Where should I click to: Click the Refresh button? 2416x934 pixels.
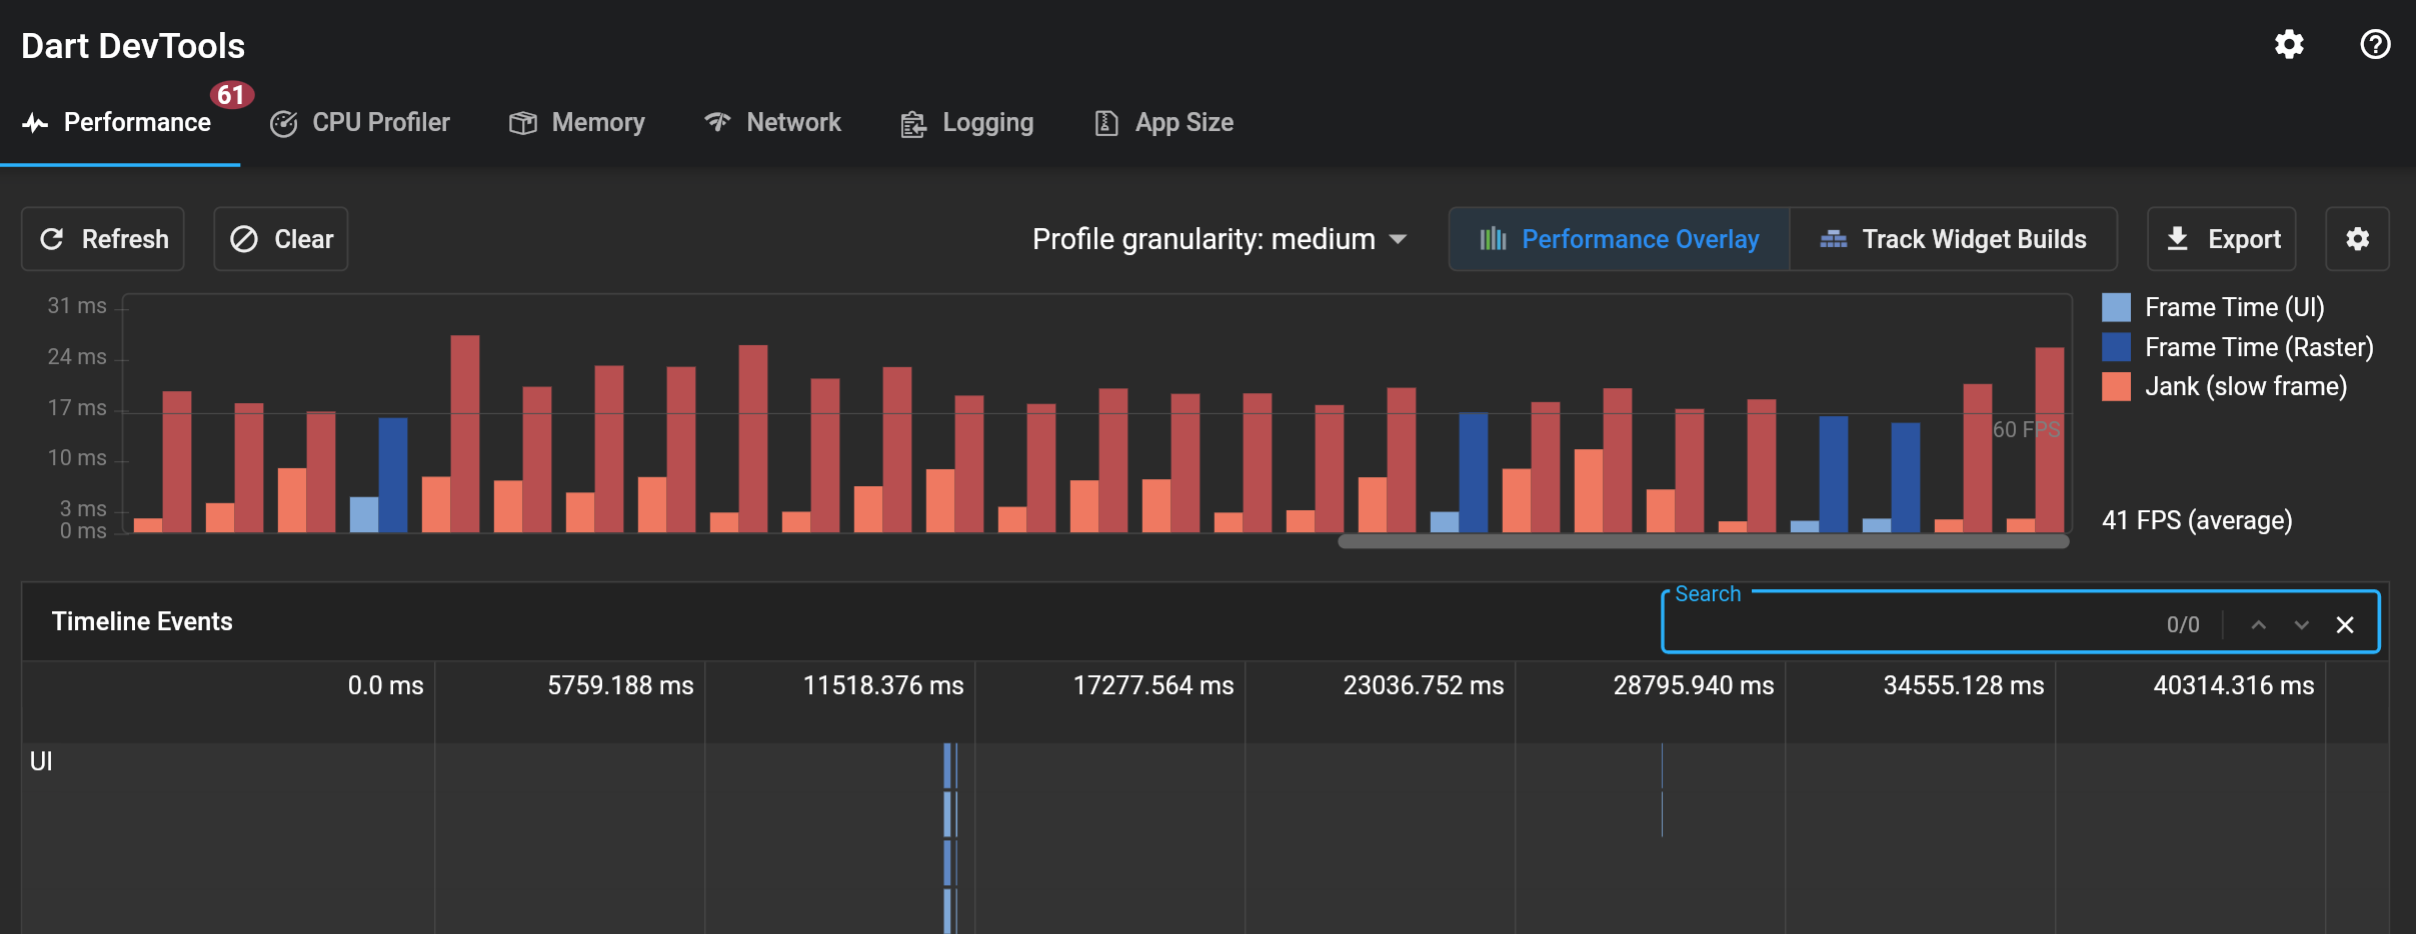(103, 239)
